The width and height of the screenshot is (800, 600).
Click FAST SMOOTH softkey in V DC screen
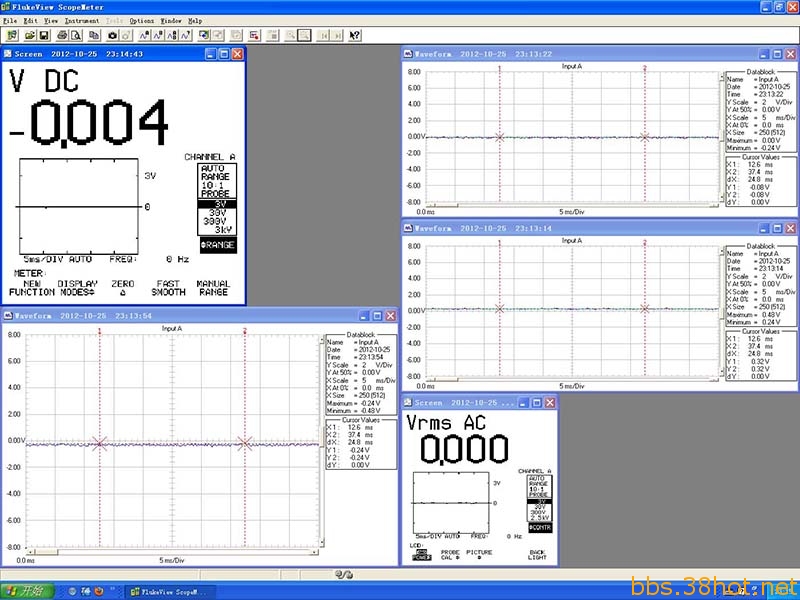168,288
